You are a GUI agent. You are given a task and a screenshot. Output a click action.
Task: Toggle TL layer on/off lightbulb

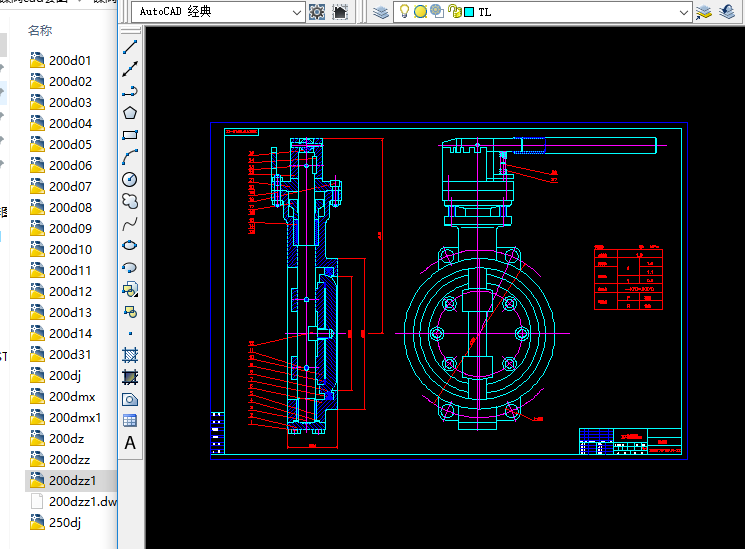(404, 12)
